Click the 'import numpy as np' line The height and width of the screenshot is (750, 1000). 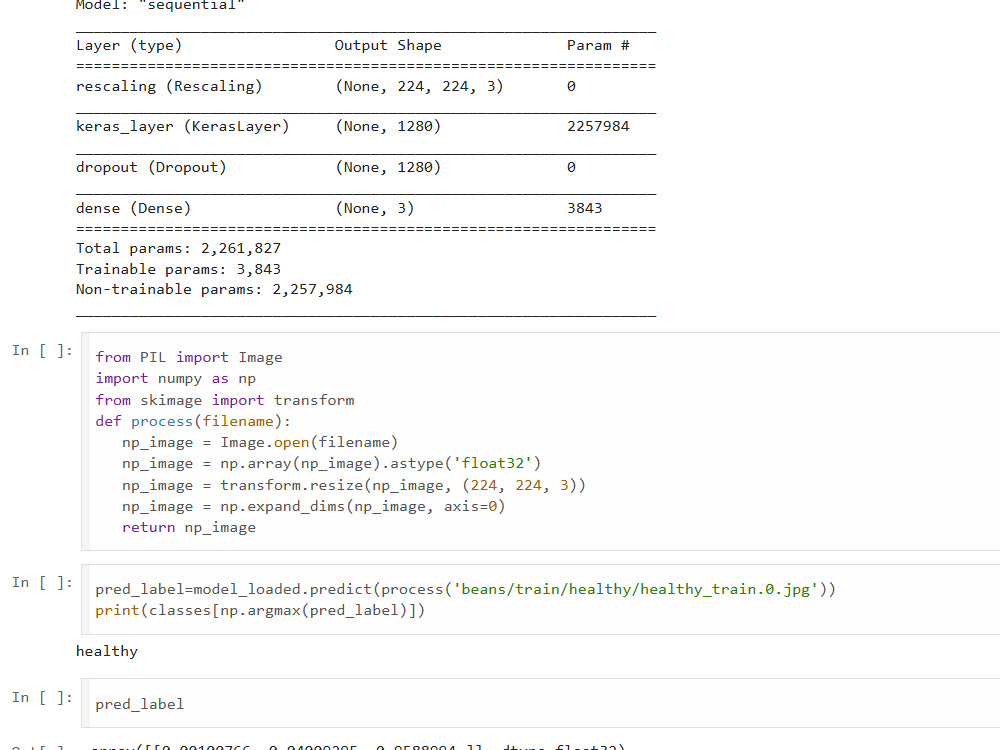pos(175,379)
